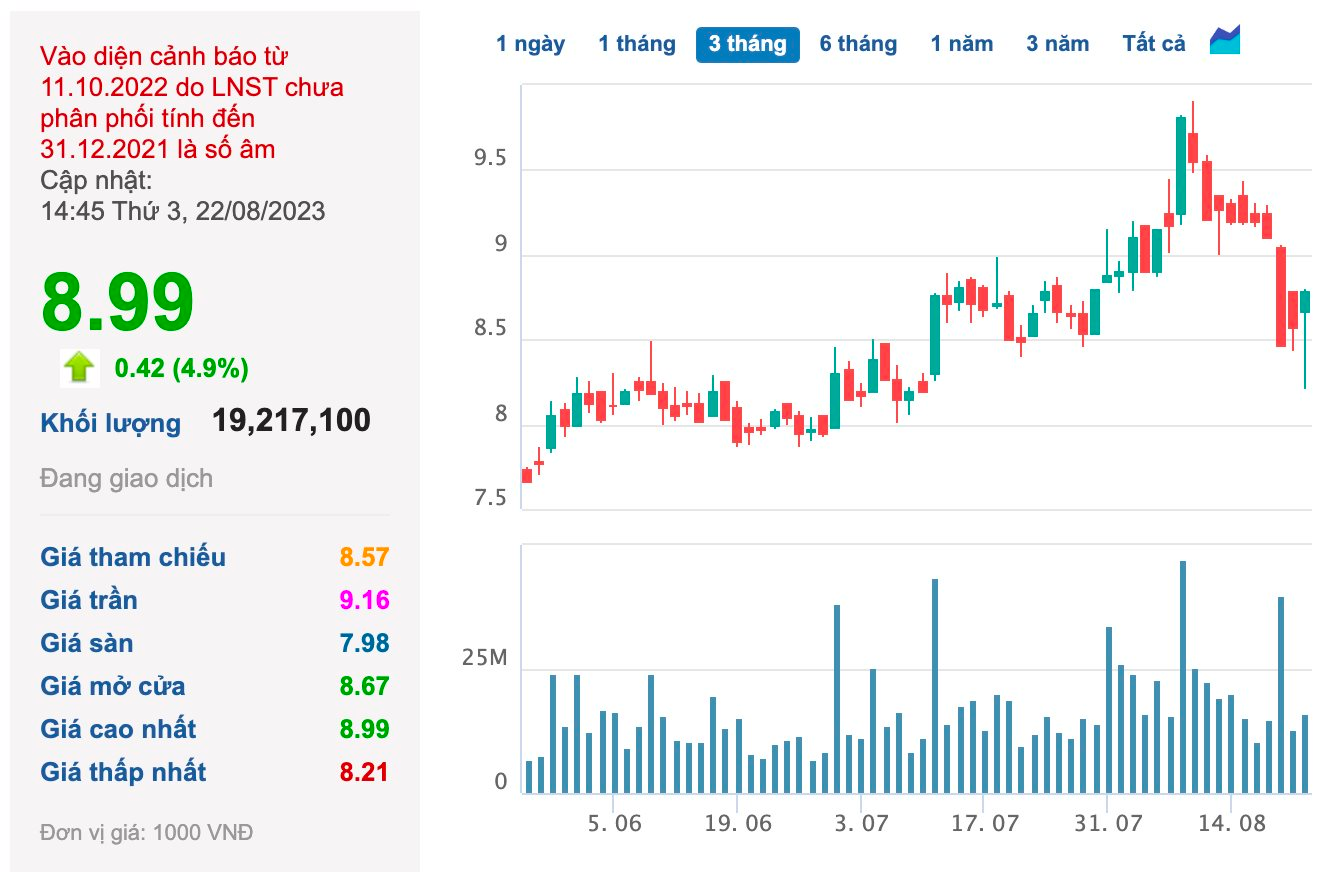Open the area chart type icon

point(1225,41)
